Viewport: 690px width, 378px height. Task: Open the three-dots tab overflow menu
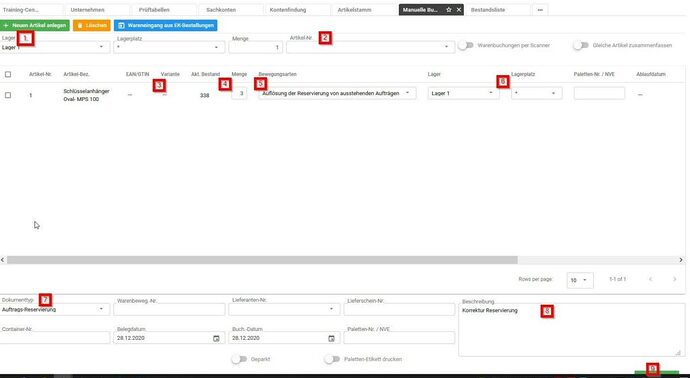[x=540, y=10]
